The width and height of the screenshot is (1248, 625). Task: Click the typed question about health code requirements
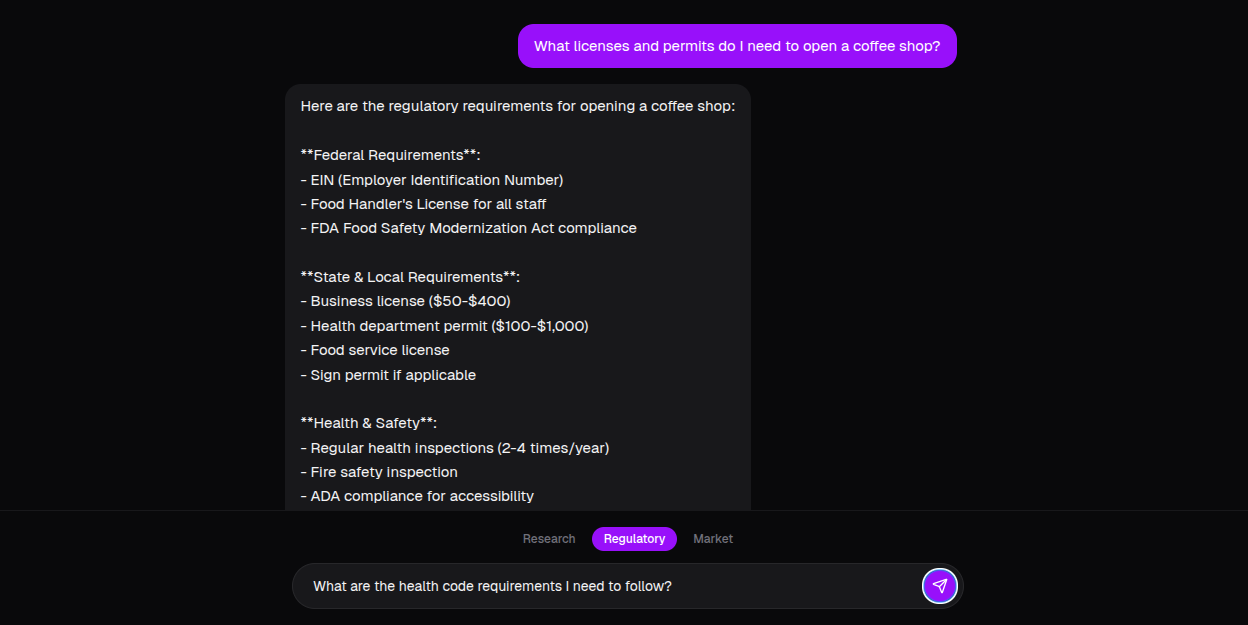point(492,586)
